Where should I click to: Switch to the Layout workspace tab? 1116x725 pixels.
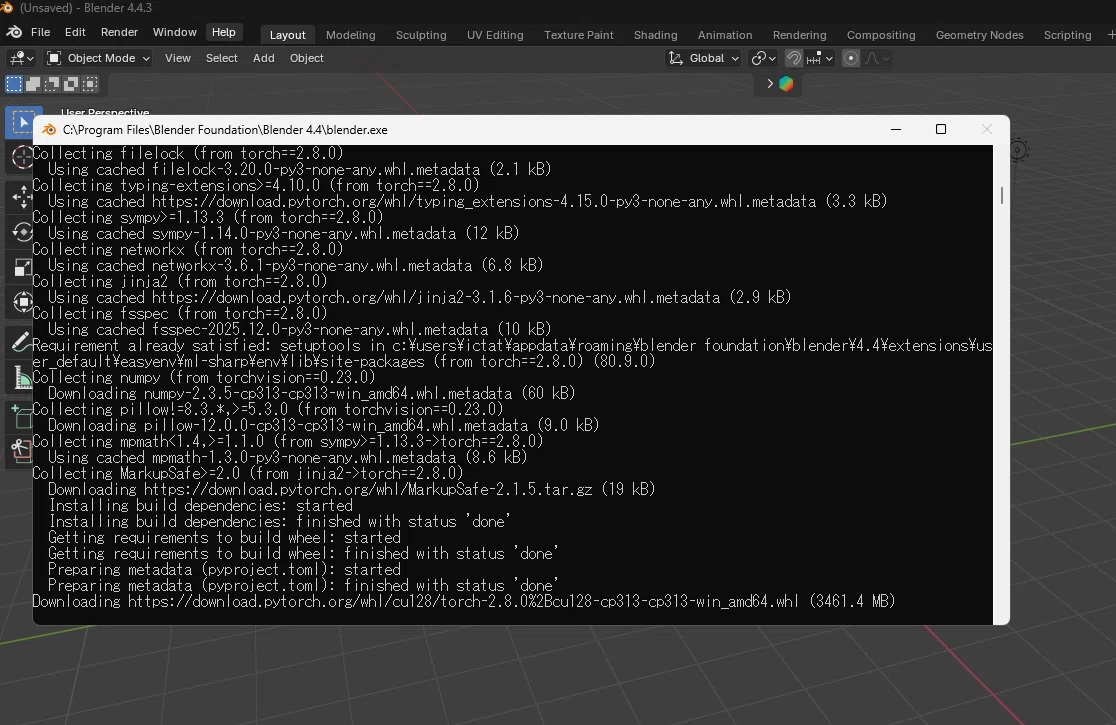click(x=288, y=35)
